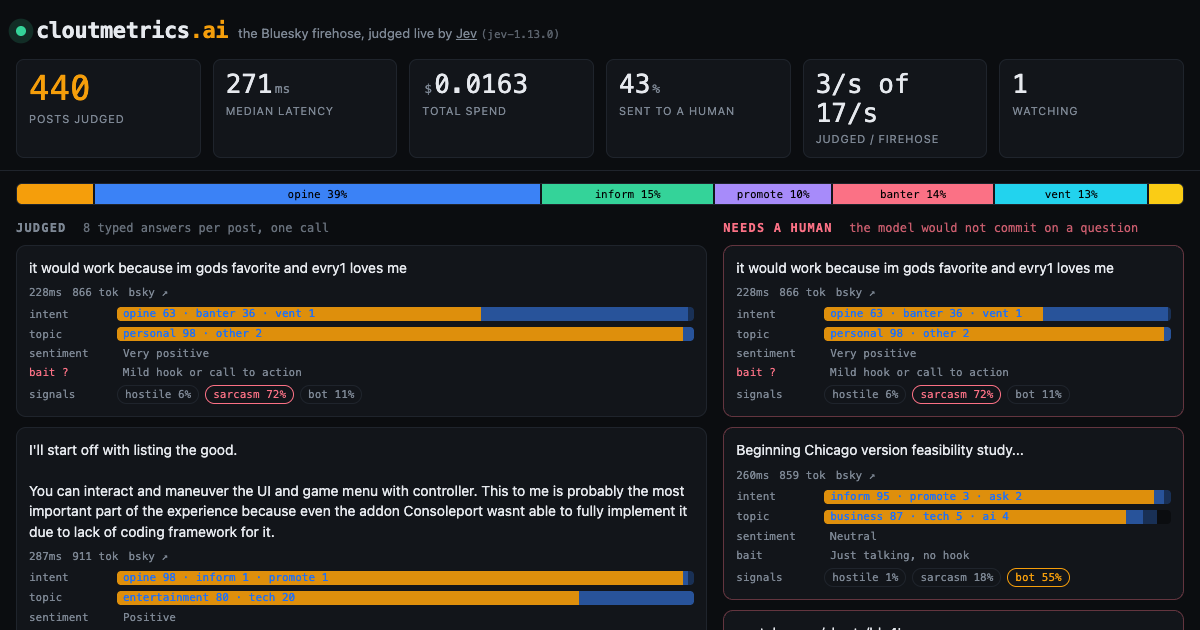The image size is (1200, 630).
Task: Click the red 'bait ?' label in Judged column
Action: click(x=49, y=373)
